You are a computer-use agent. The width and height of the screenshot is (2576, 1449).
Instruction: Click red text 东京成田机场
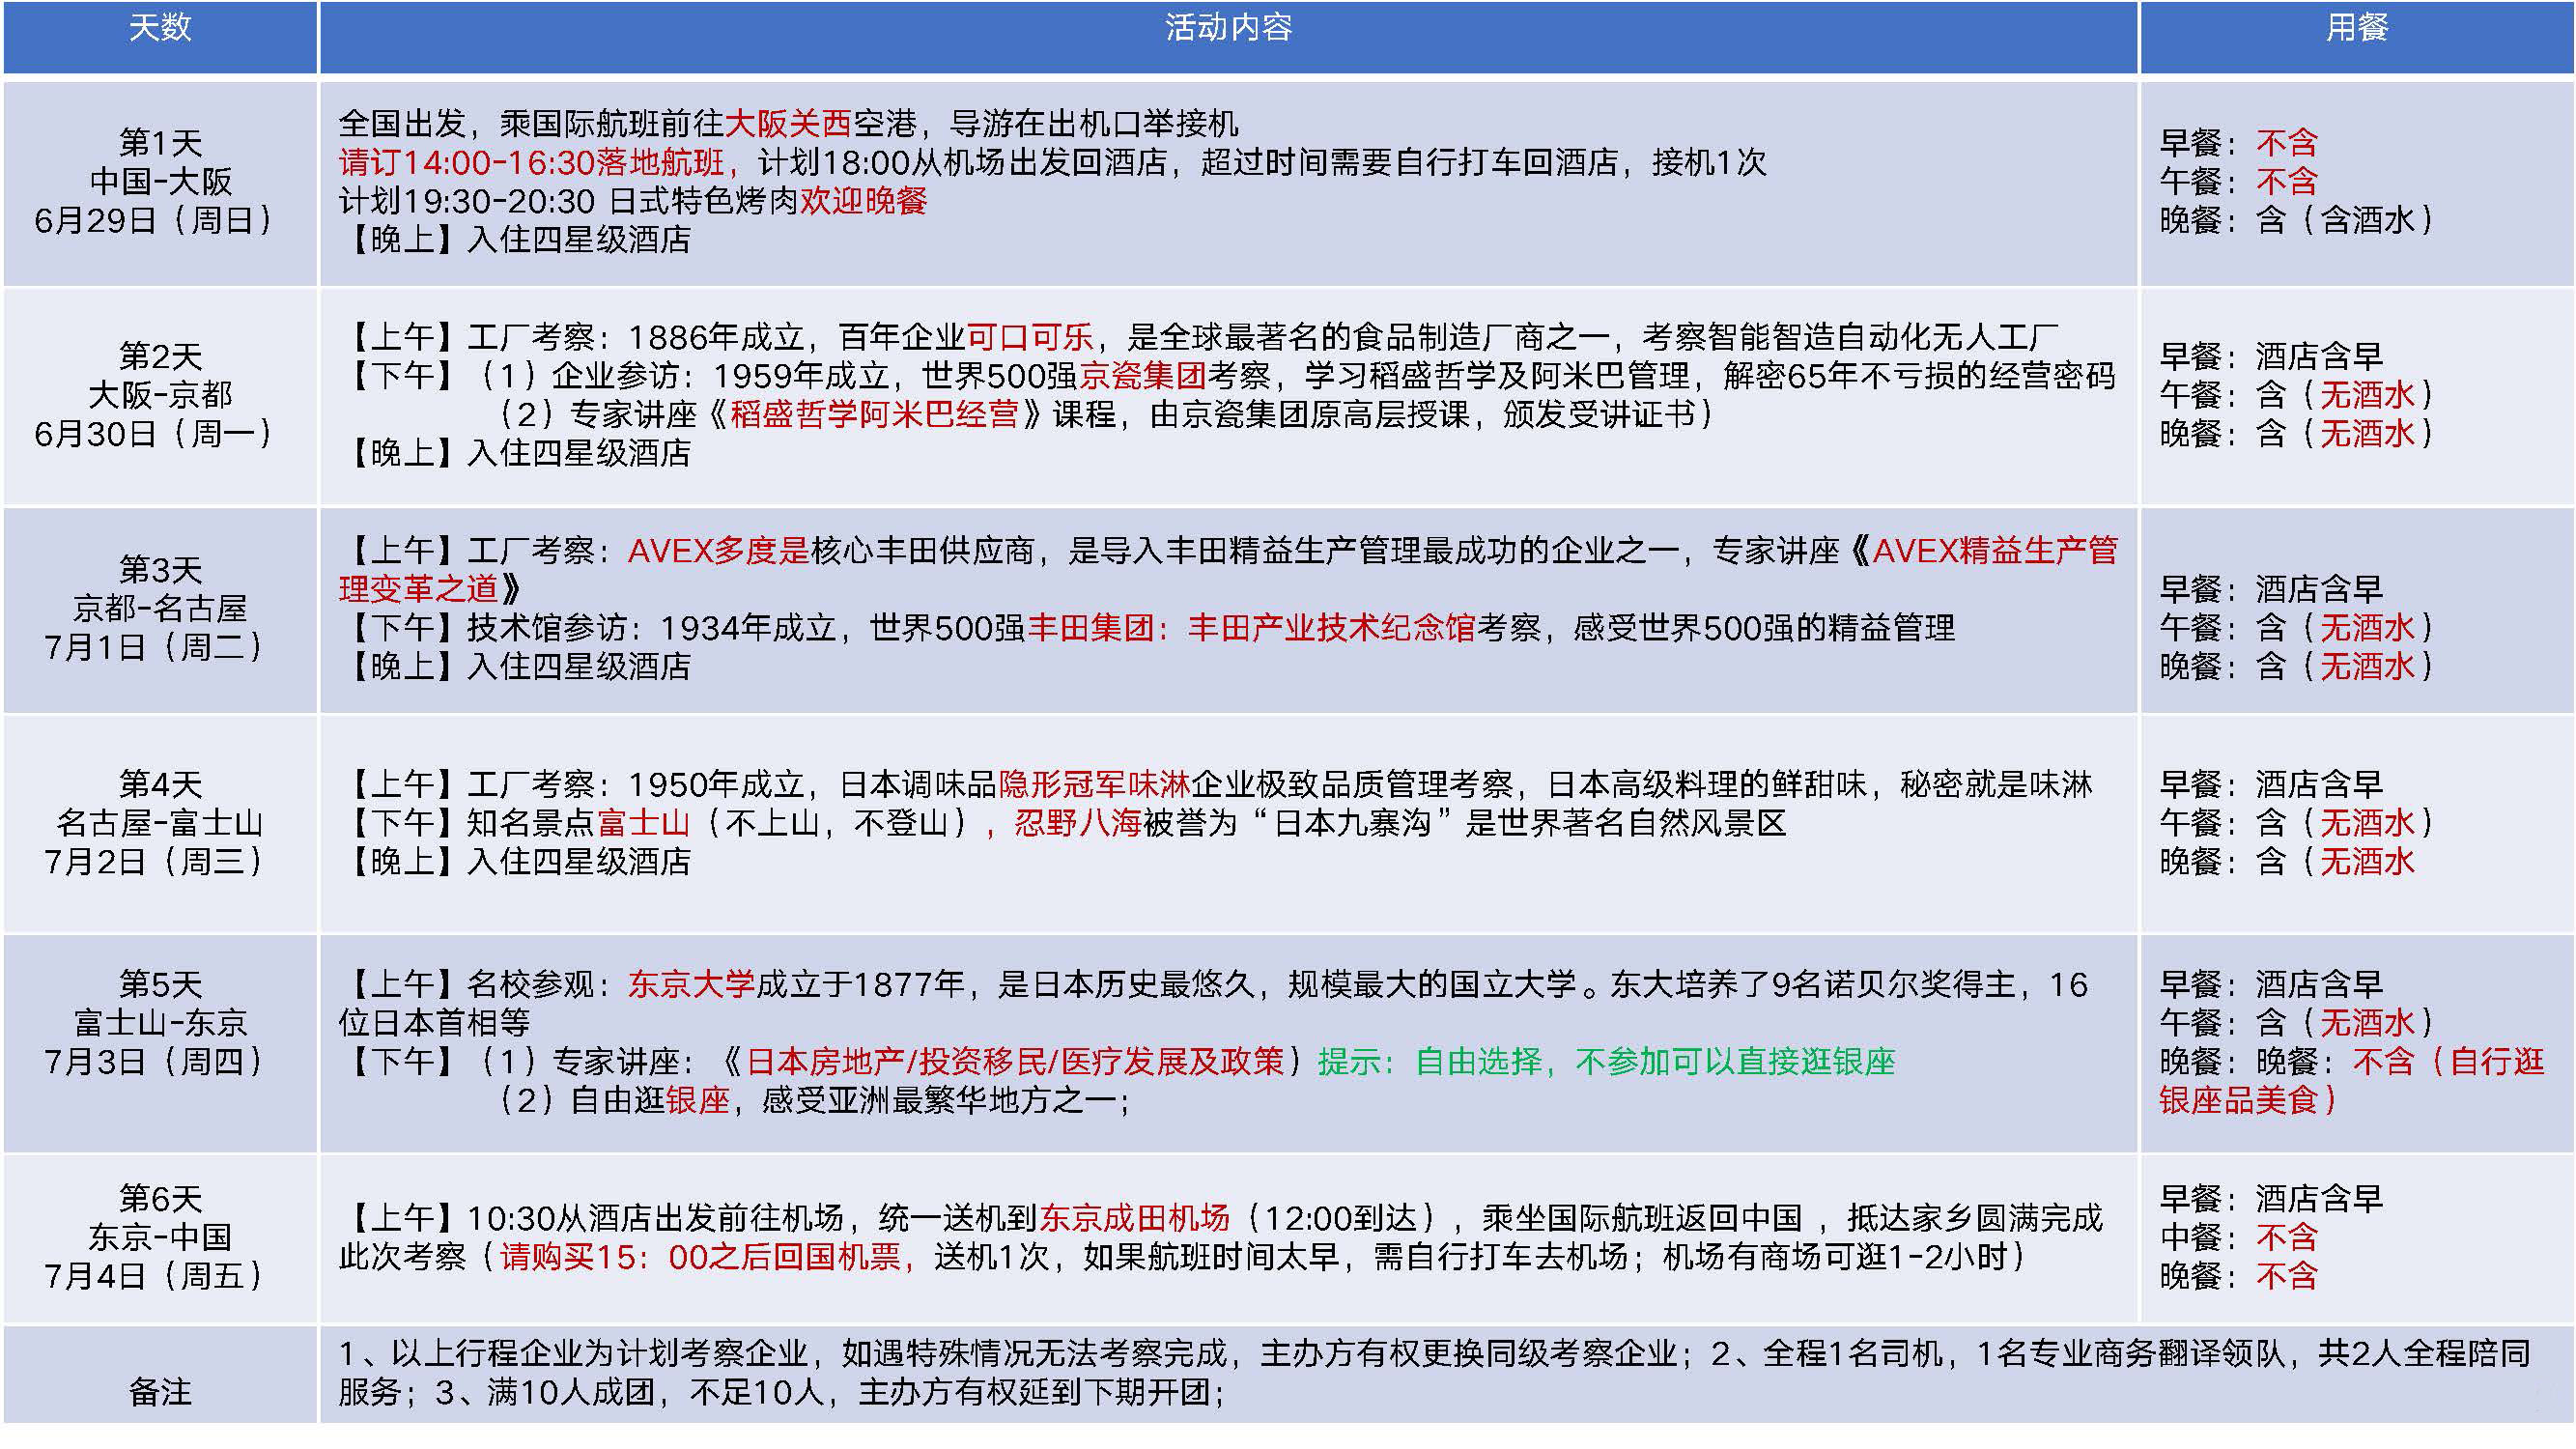click(1135, 1219)
